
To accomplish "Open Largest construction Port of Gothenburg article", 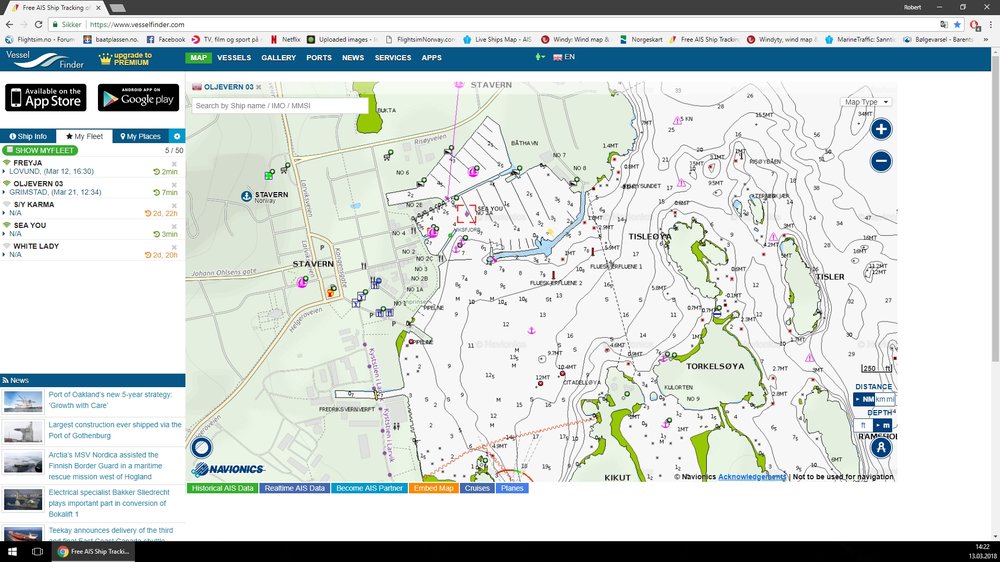I will pos(115,430).
